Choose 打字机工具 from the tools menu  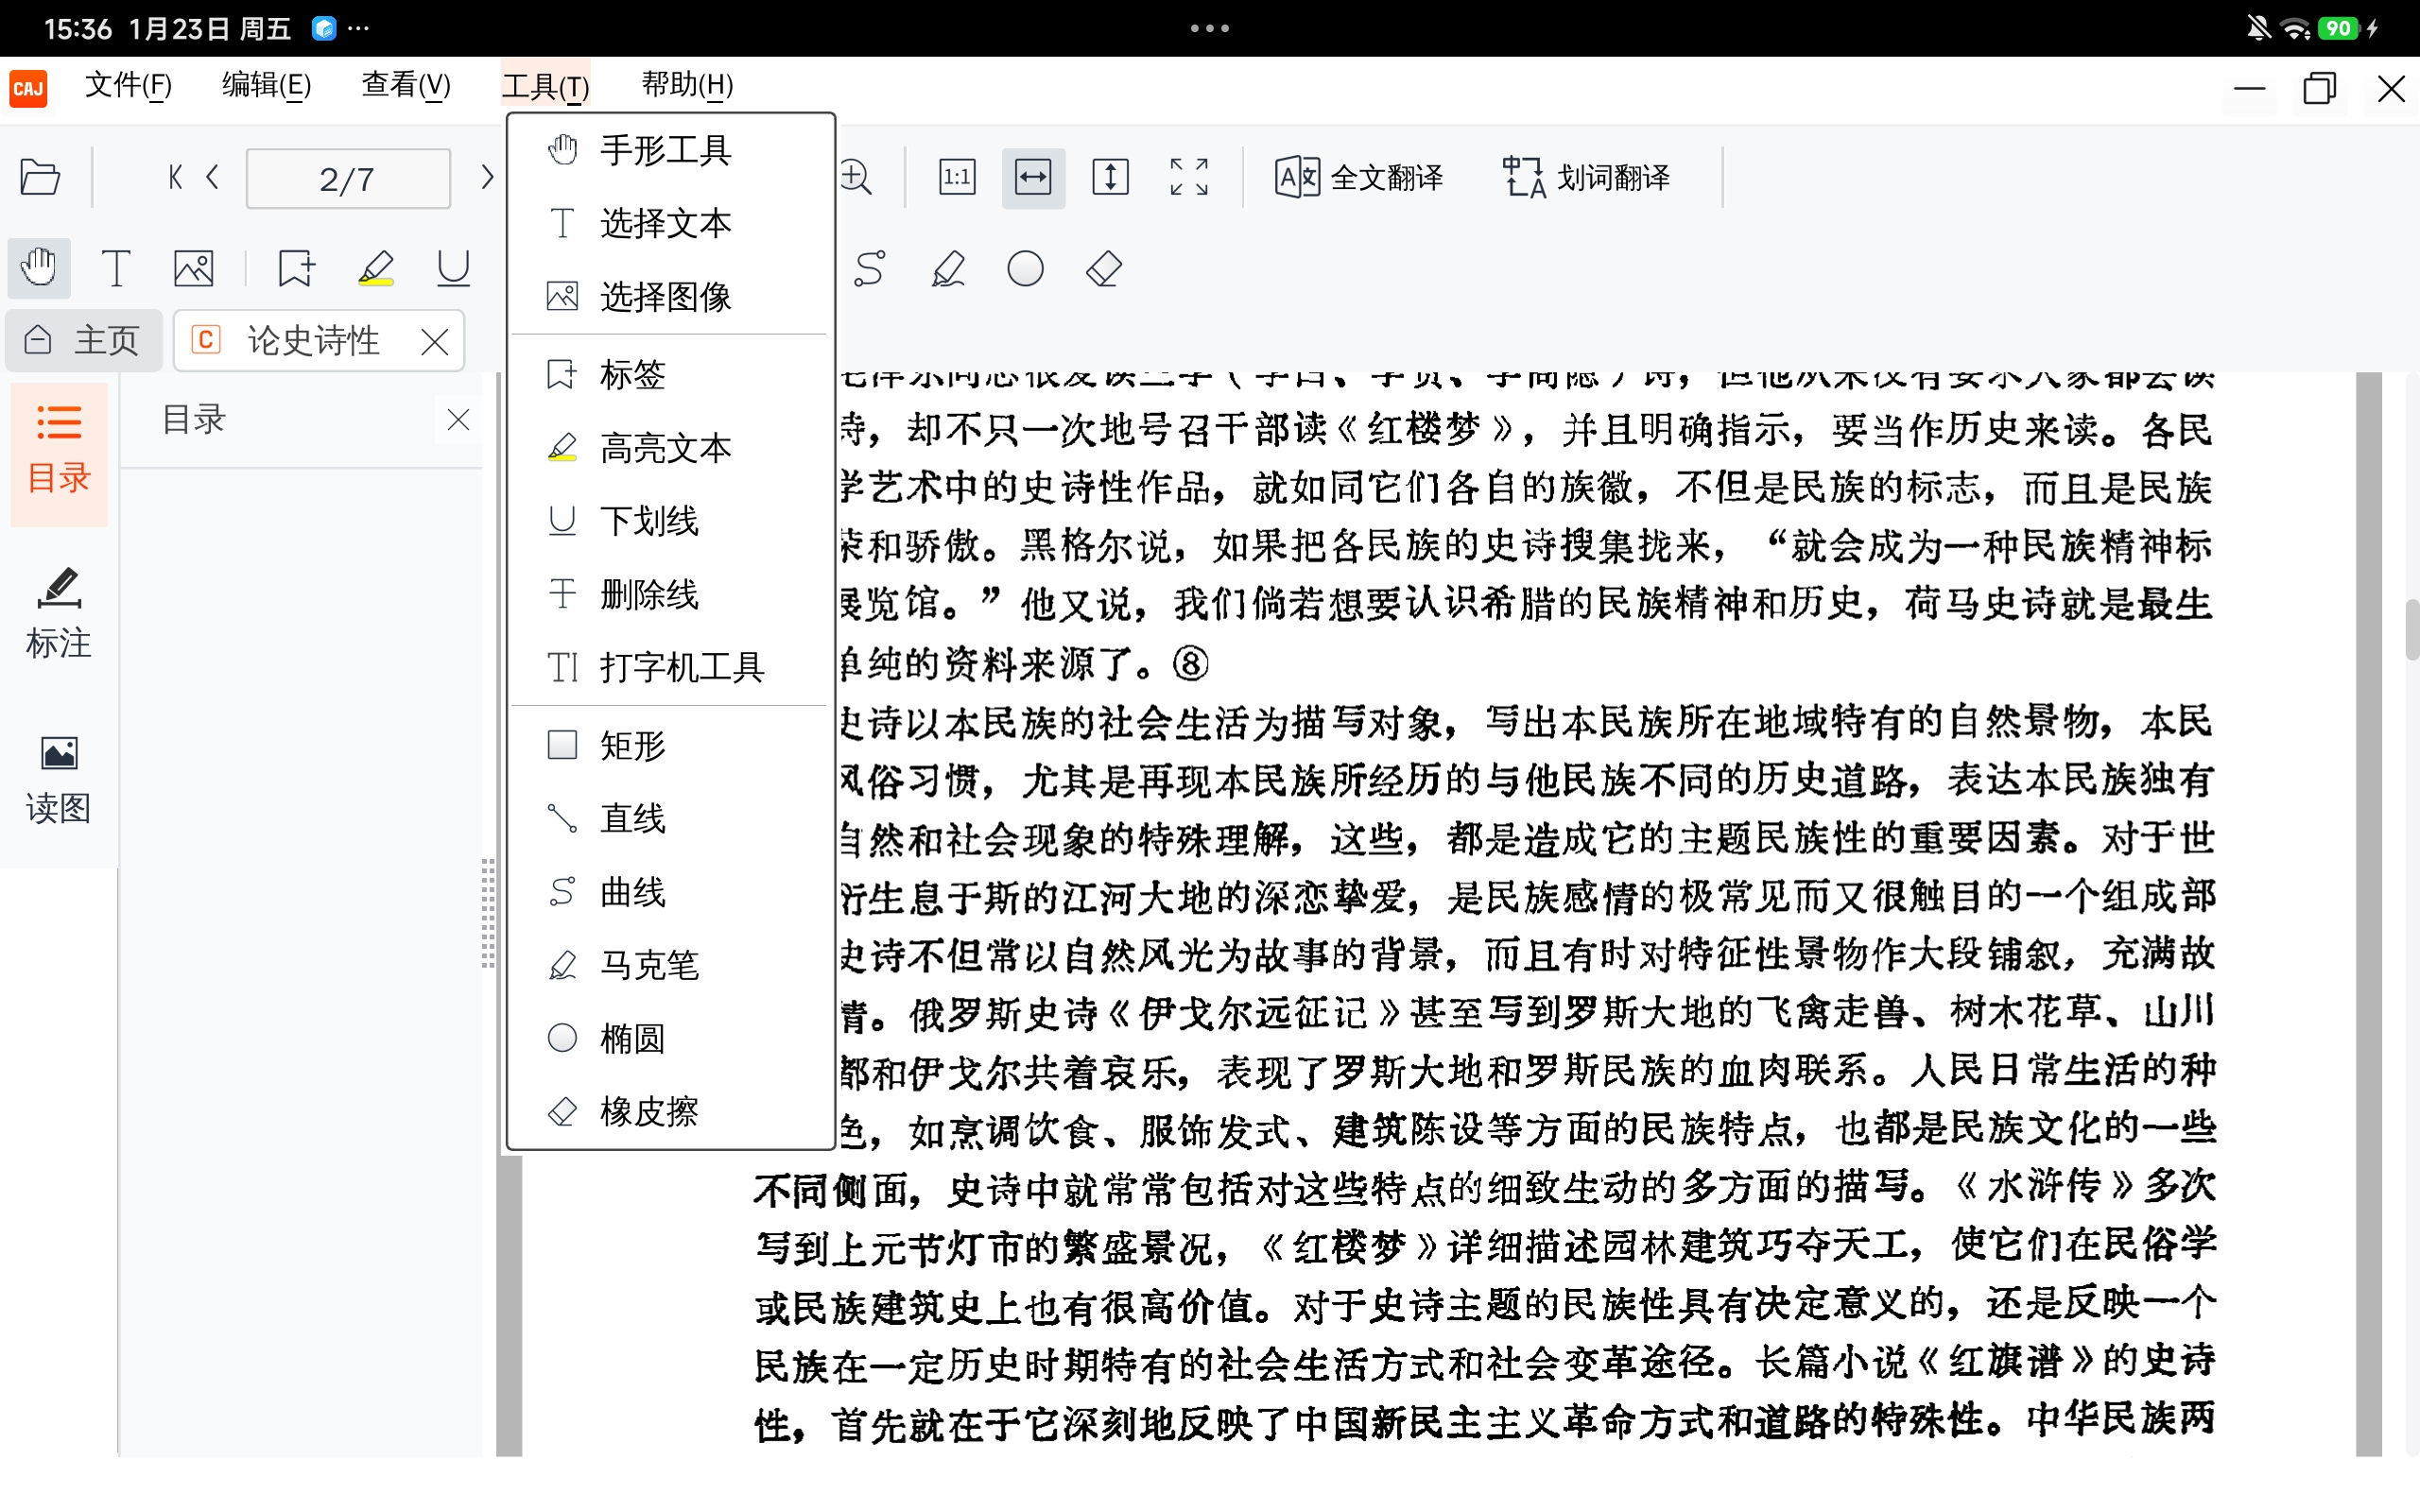680,667
